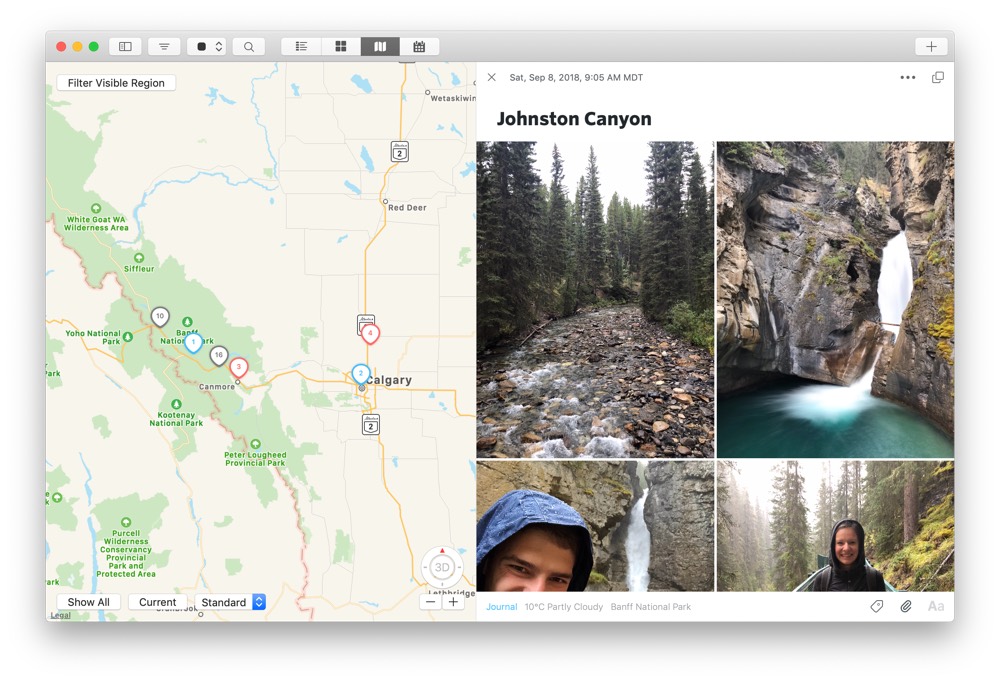
Task: Switch to list view
Action: pyautogui.click(x=302, y=47)
